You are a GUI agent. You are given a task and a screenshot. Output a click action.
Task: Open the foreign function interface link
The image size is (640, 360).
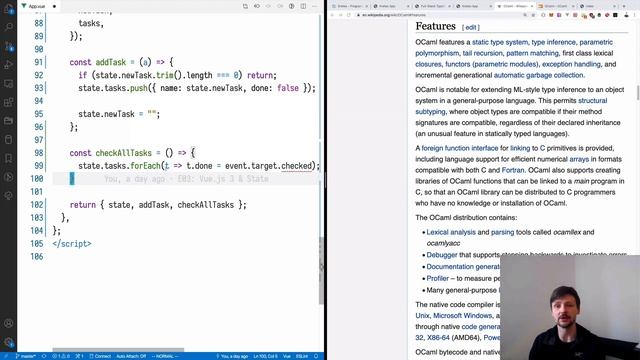460,148
